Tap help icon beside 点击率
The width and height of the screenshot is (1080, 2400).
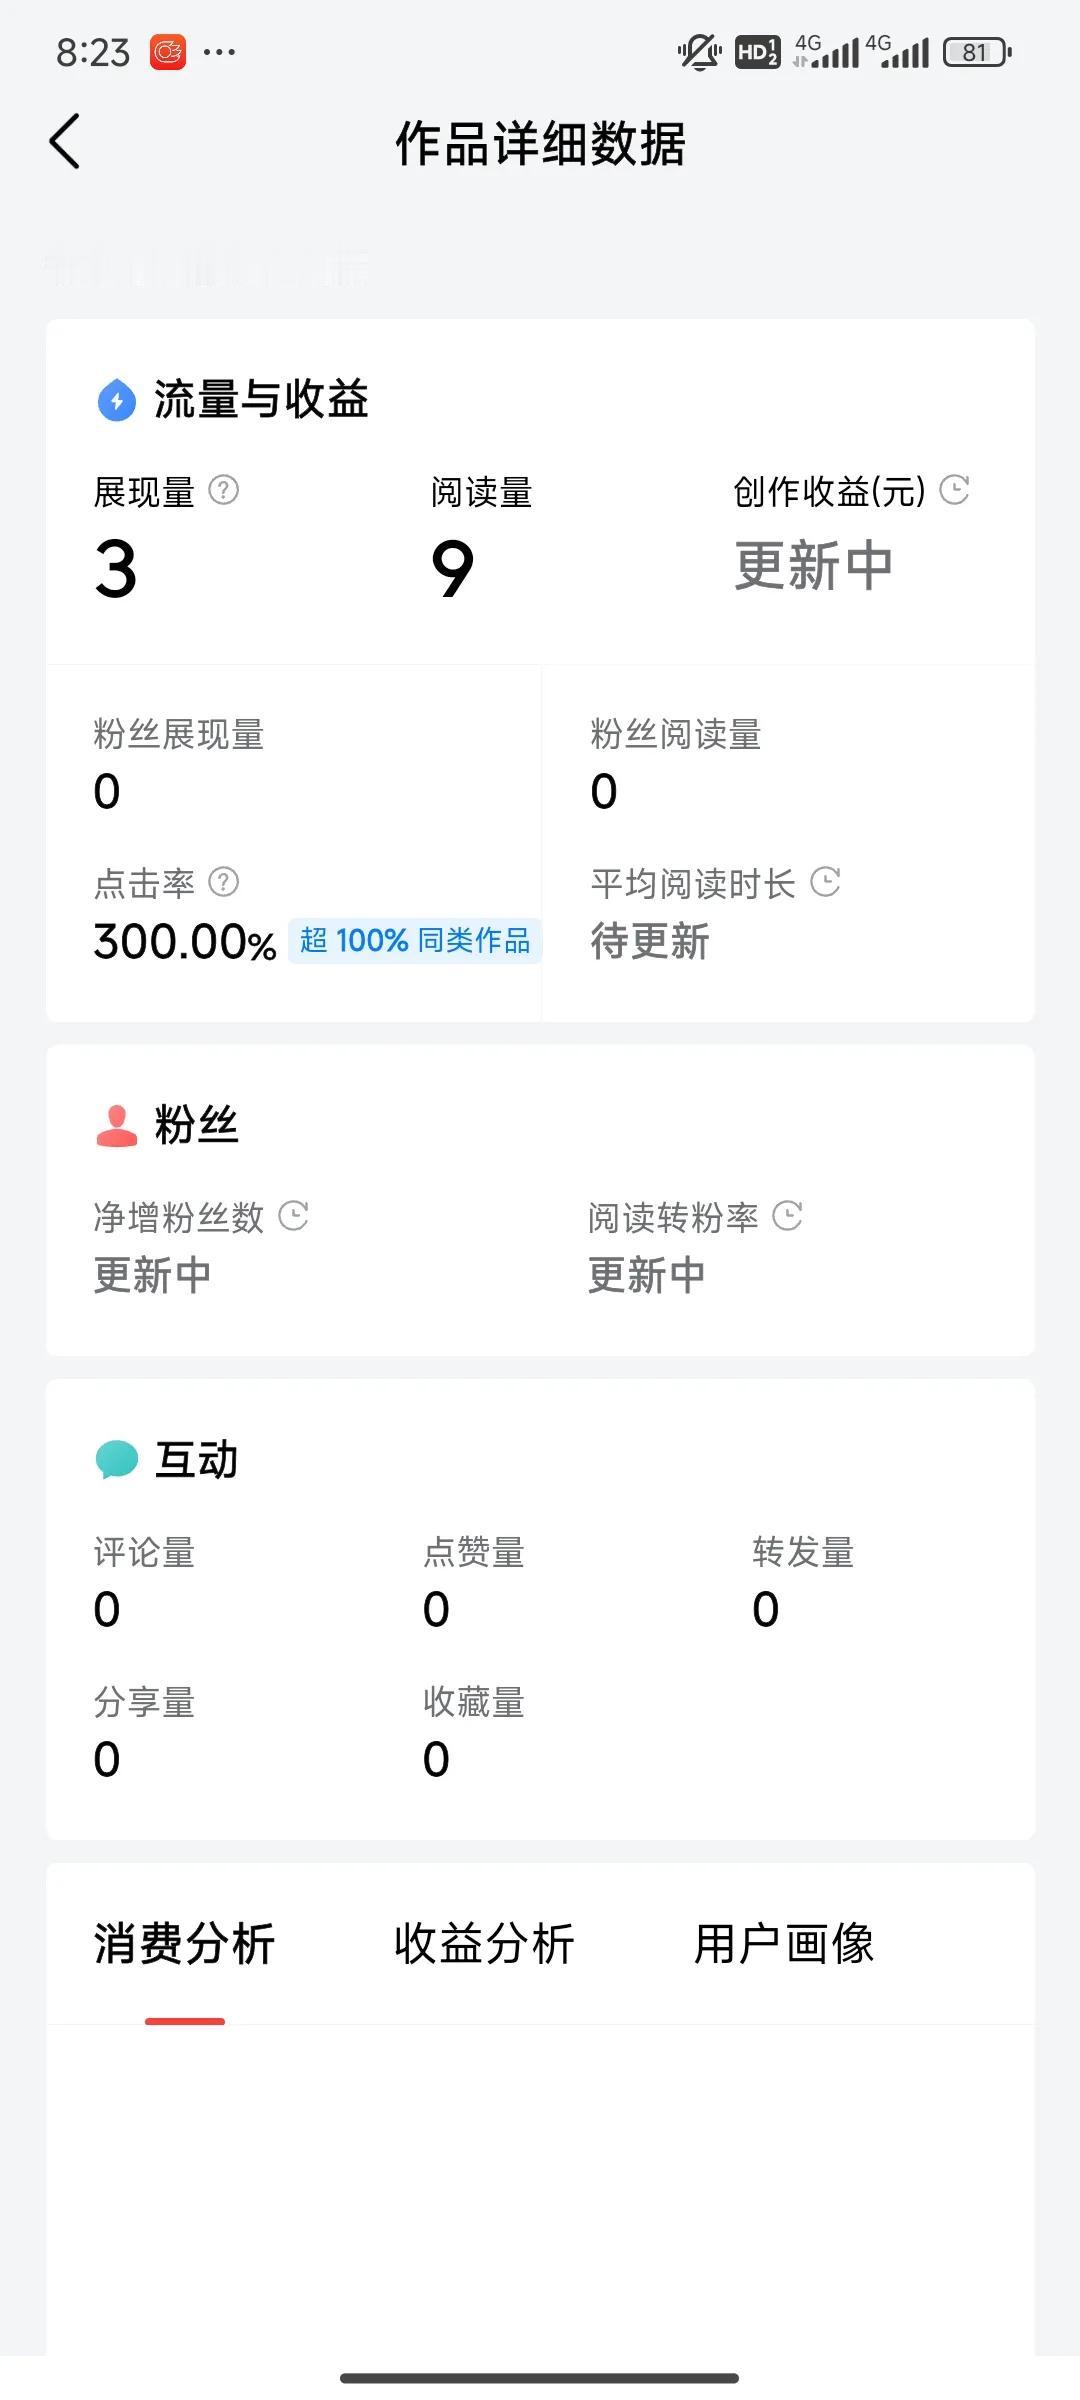click(223, 882)
